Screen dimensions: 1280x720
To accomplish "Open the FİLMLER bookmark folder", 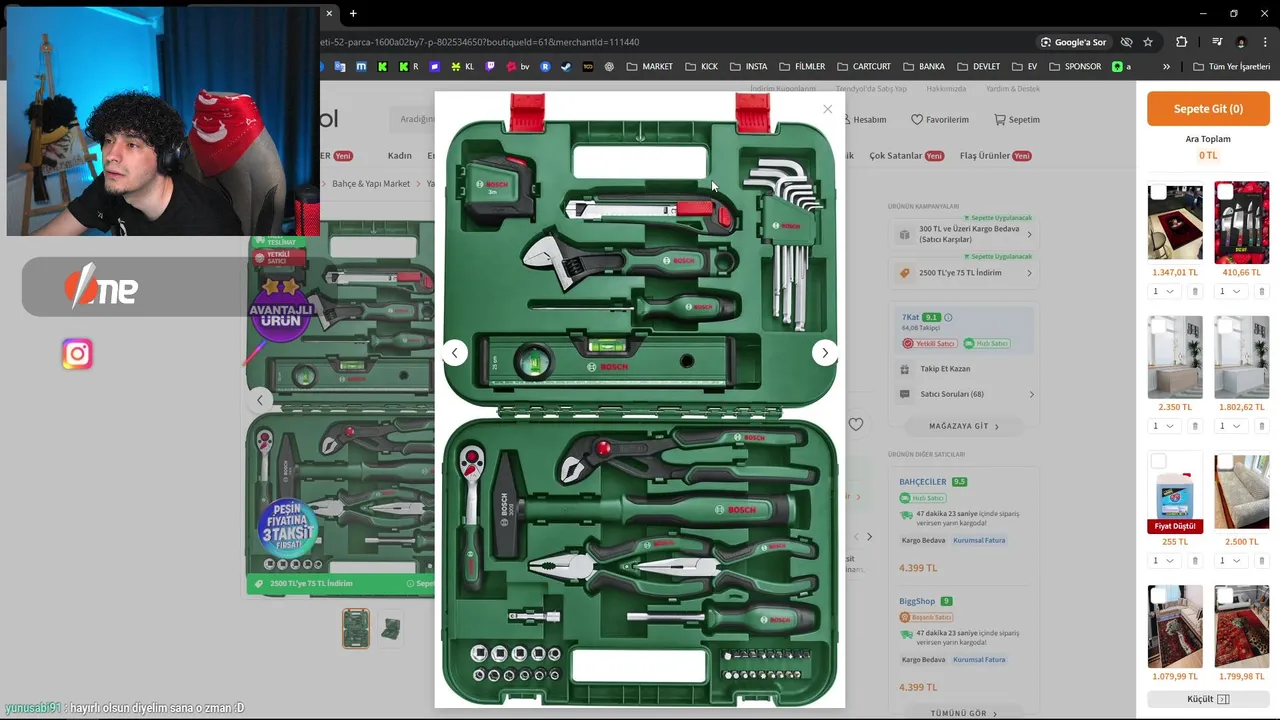I will [x=801, y=66].
